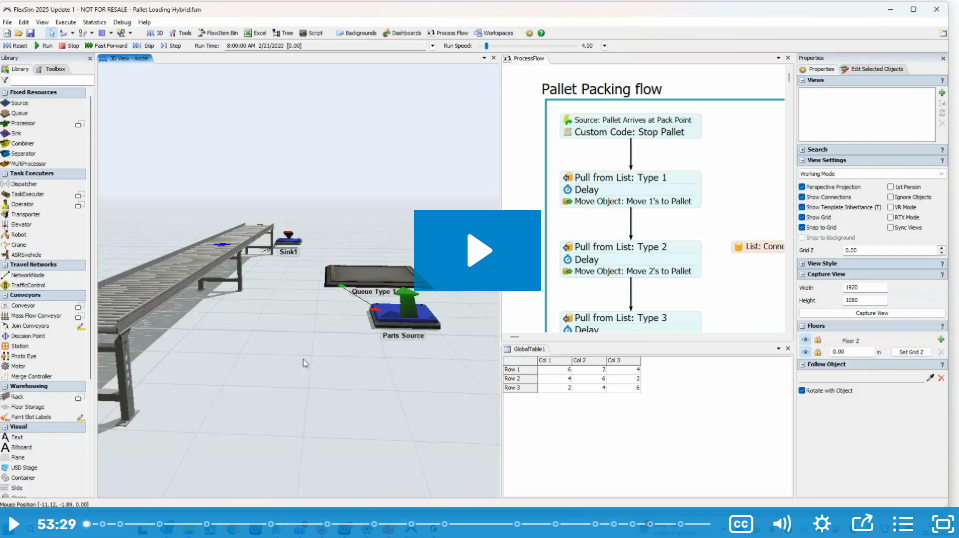Open the Statistics menu
Viewport: 959px width, 538px height.
click(94, 21)
